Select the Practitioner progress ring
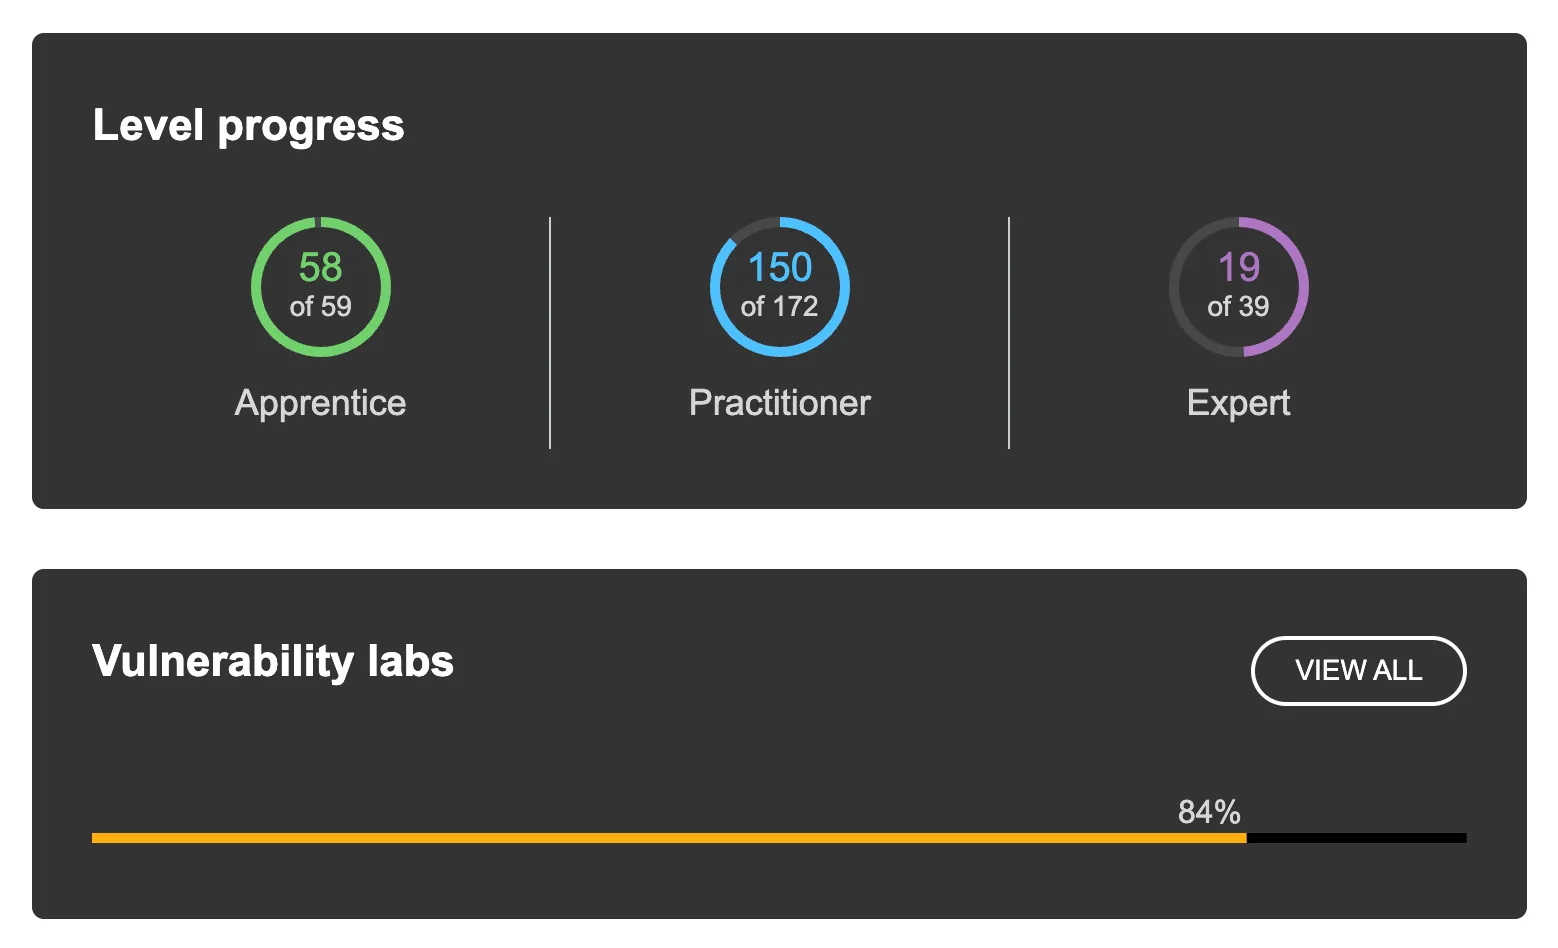This screenshot has width=1558, height=948. tap(779, 287)
